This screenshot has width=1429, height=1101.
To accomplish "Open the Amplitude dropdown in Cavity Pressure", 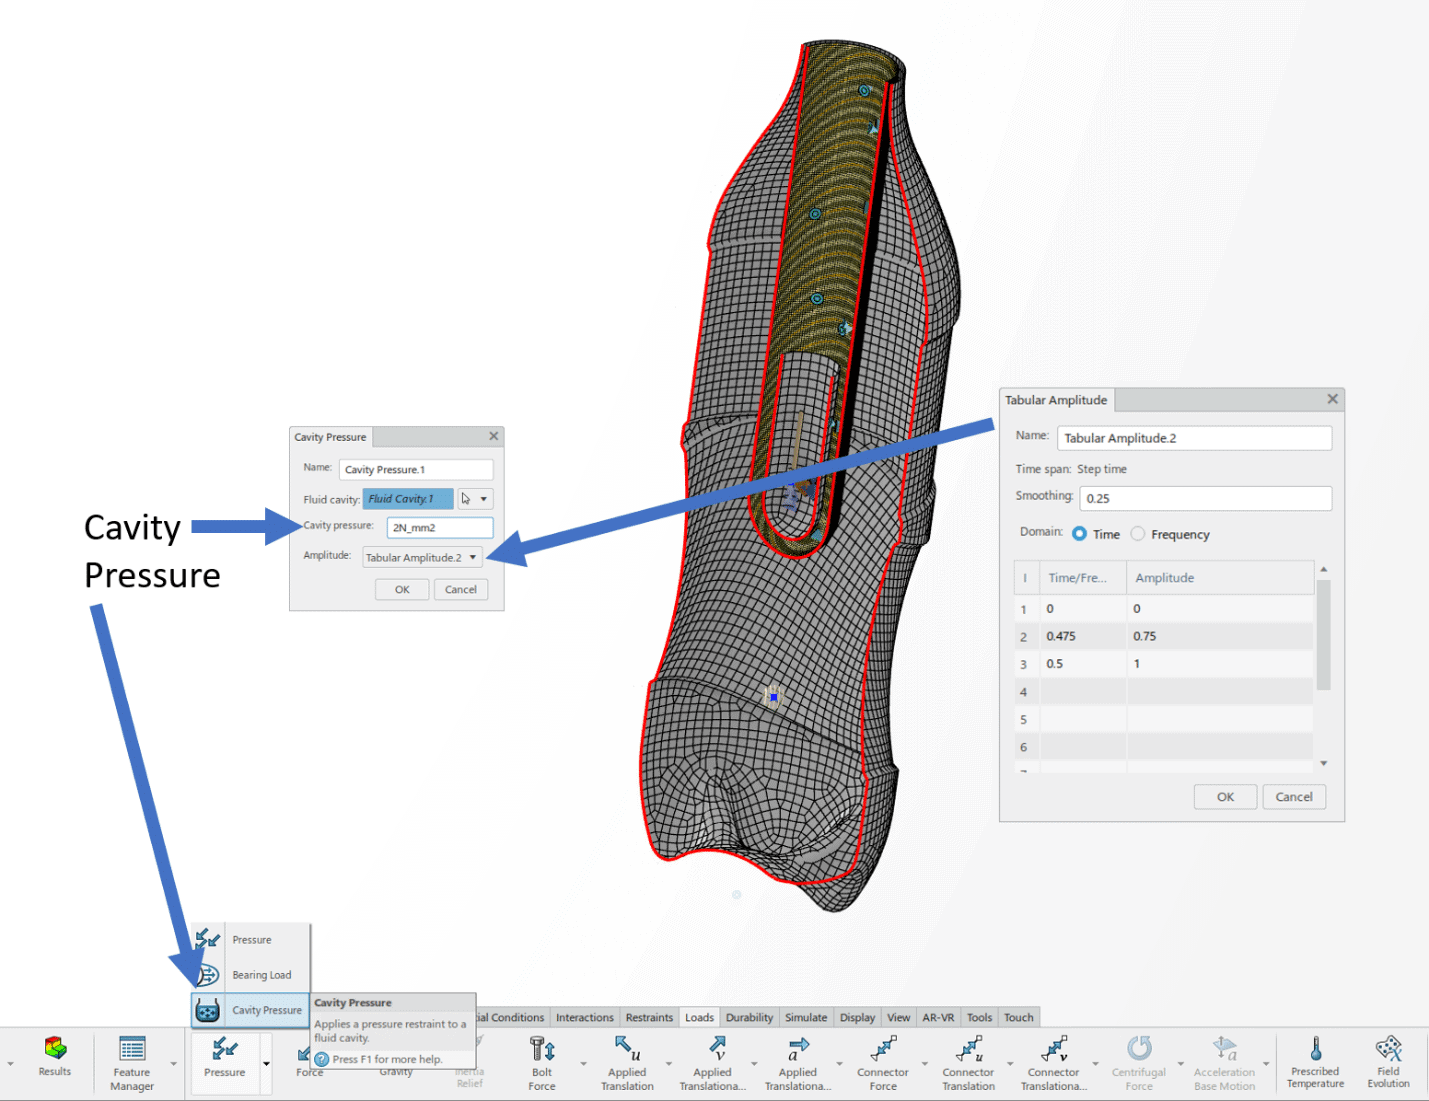I will 473,558.
